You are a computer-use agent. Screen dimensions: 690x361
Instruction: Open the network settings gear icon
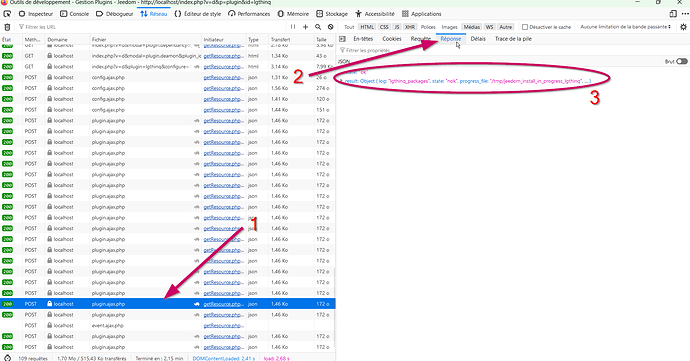tap(683, 27)
